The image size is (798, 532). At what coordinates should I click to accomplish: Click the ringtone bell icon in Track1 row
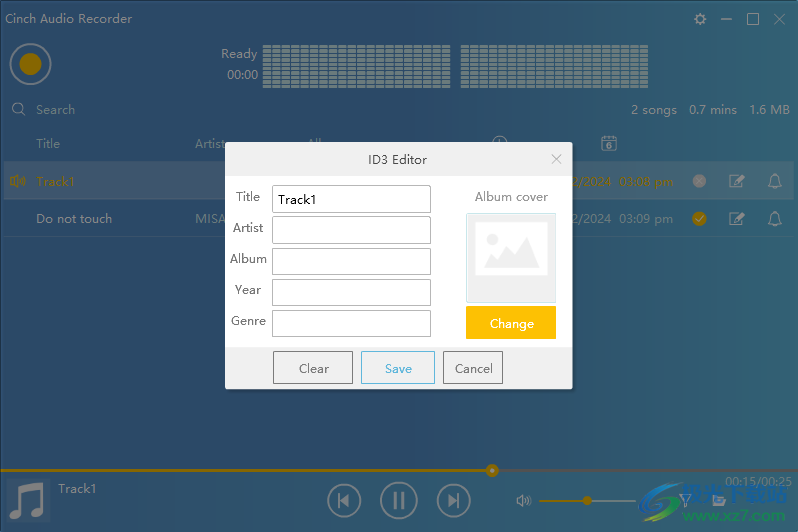pyautogui.click(x=775, y=181)
